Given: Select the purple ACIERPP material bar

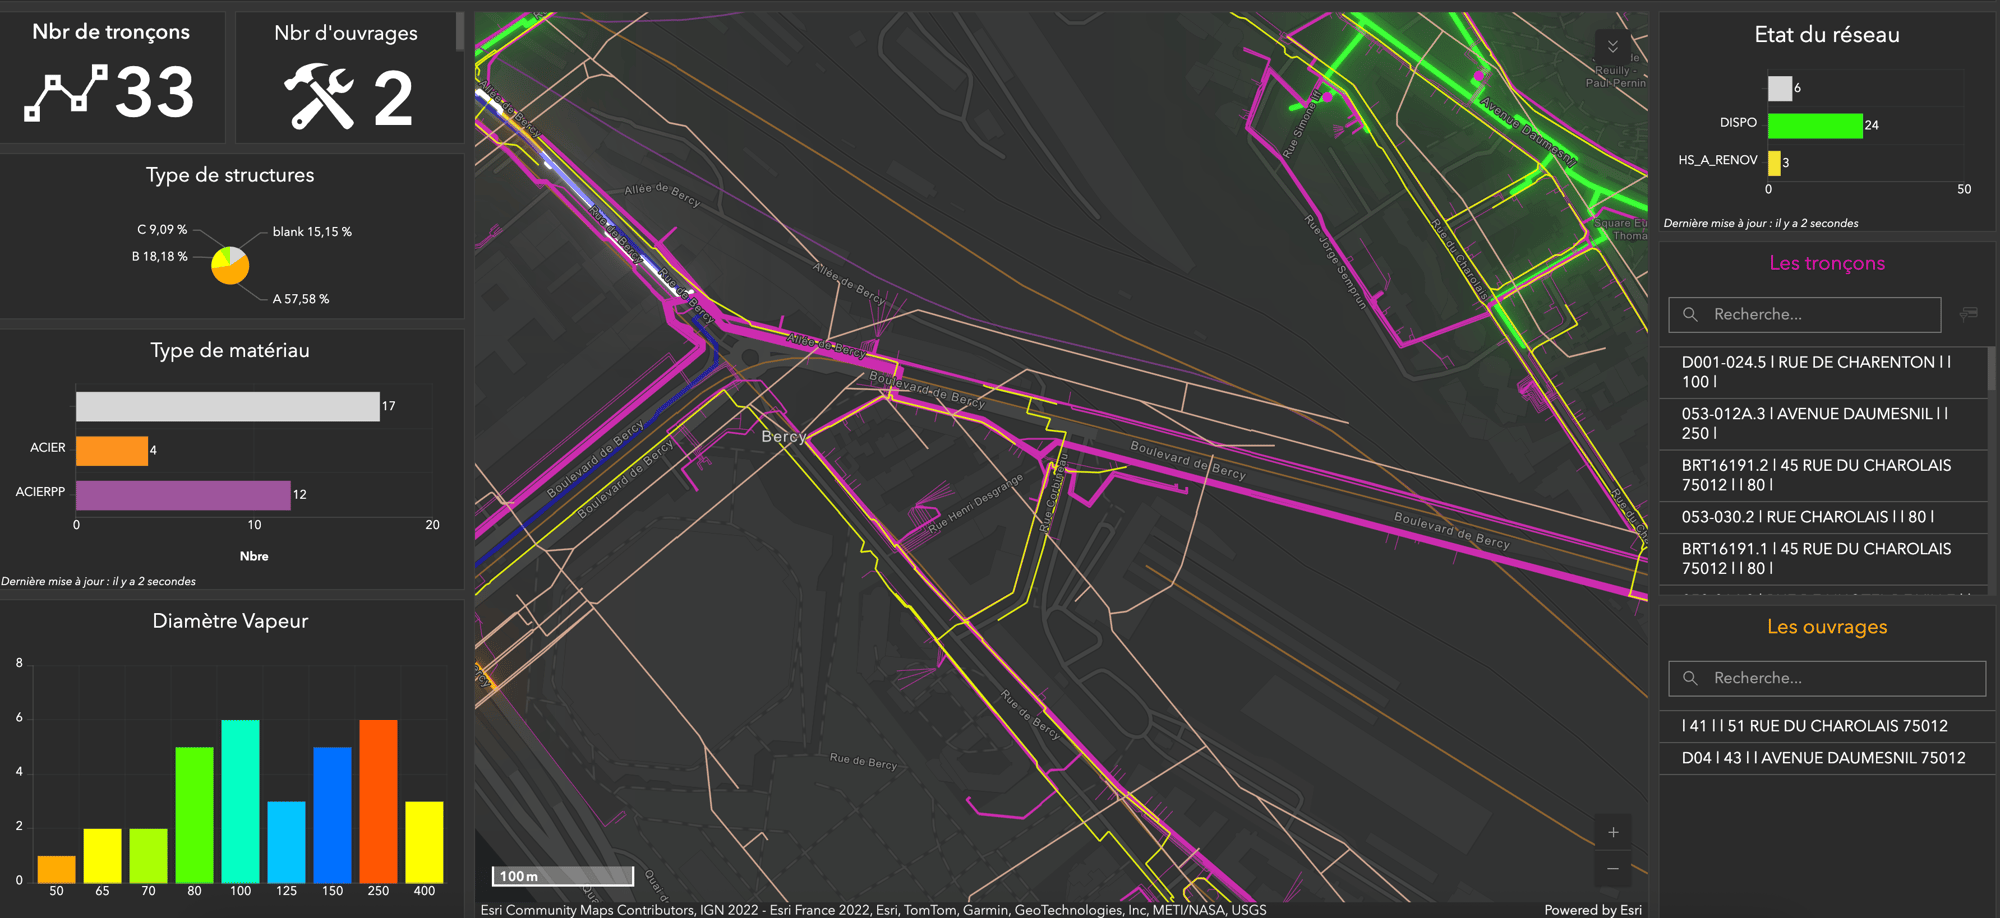Looking at the screenshot, I should 183,495.
